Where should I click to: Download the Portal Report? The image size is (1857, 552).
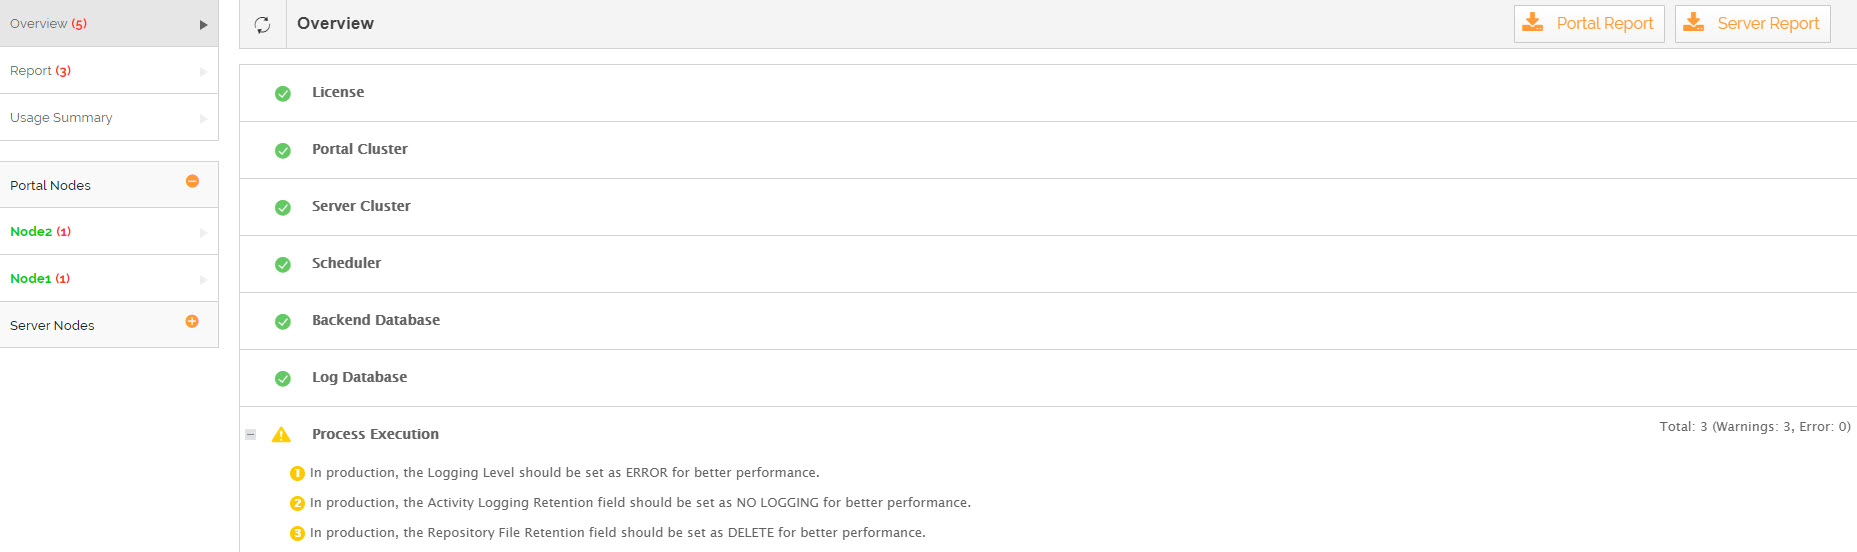tap(1588, 24)
